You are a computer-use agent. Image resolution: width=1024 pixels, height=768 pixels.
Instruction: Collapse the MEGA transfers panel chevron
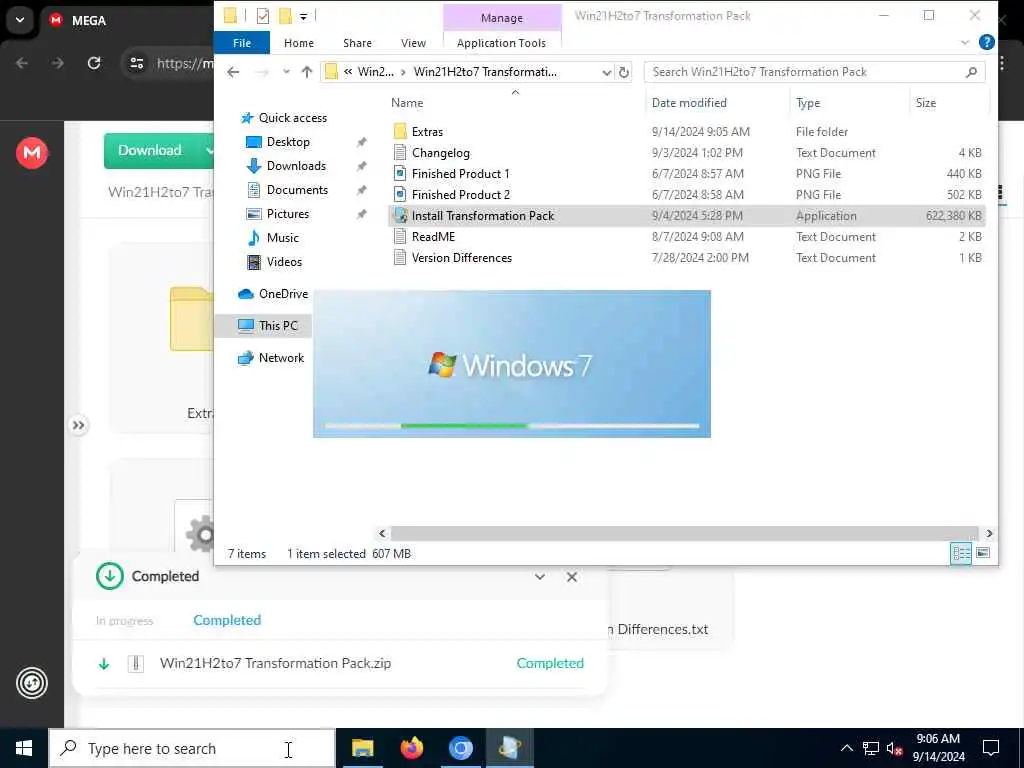(x=539, y=577)
